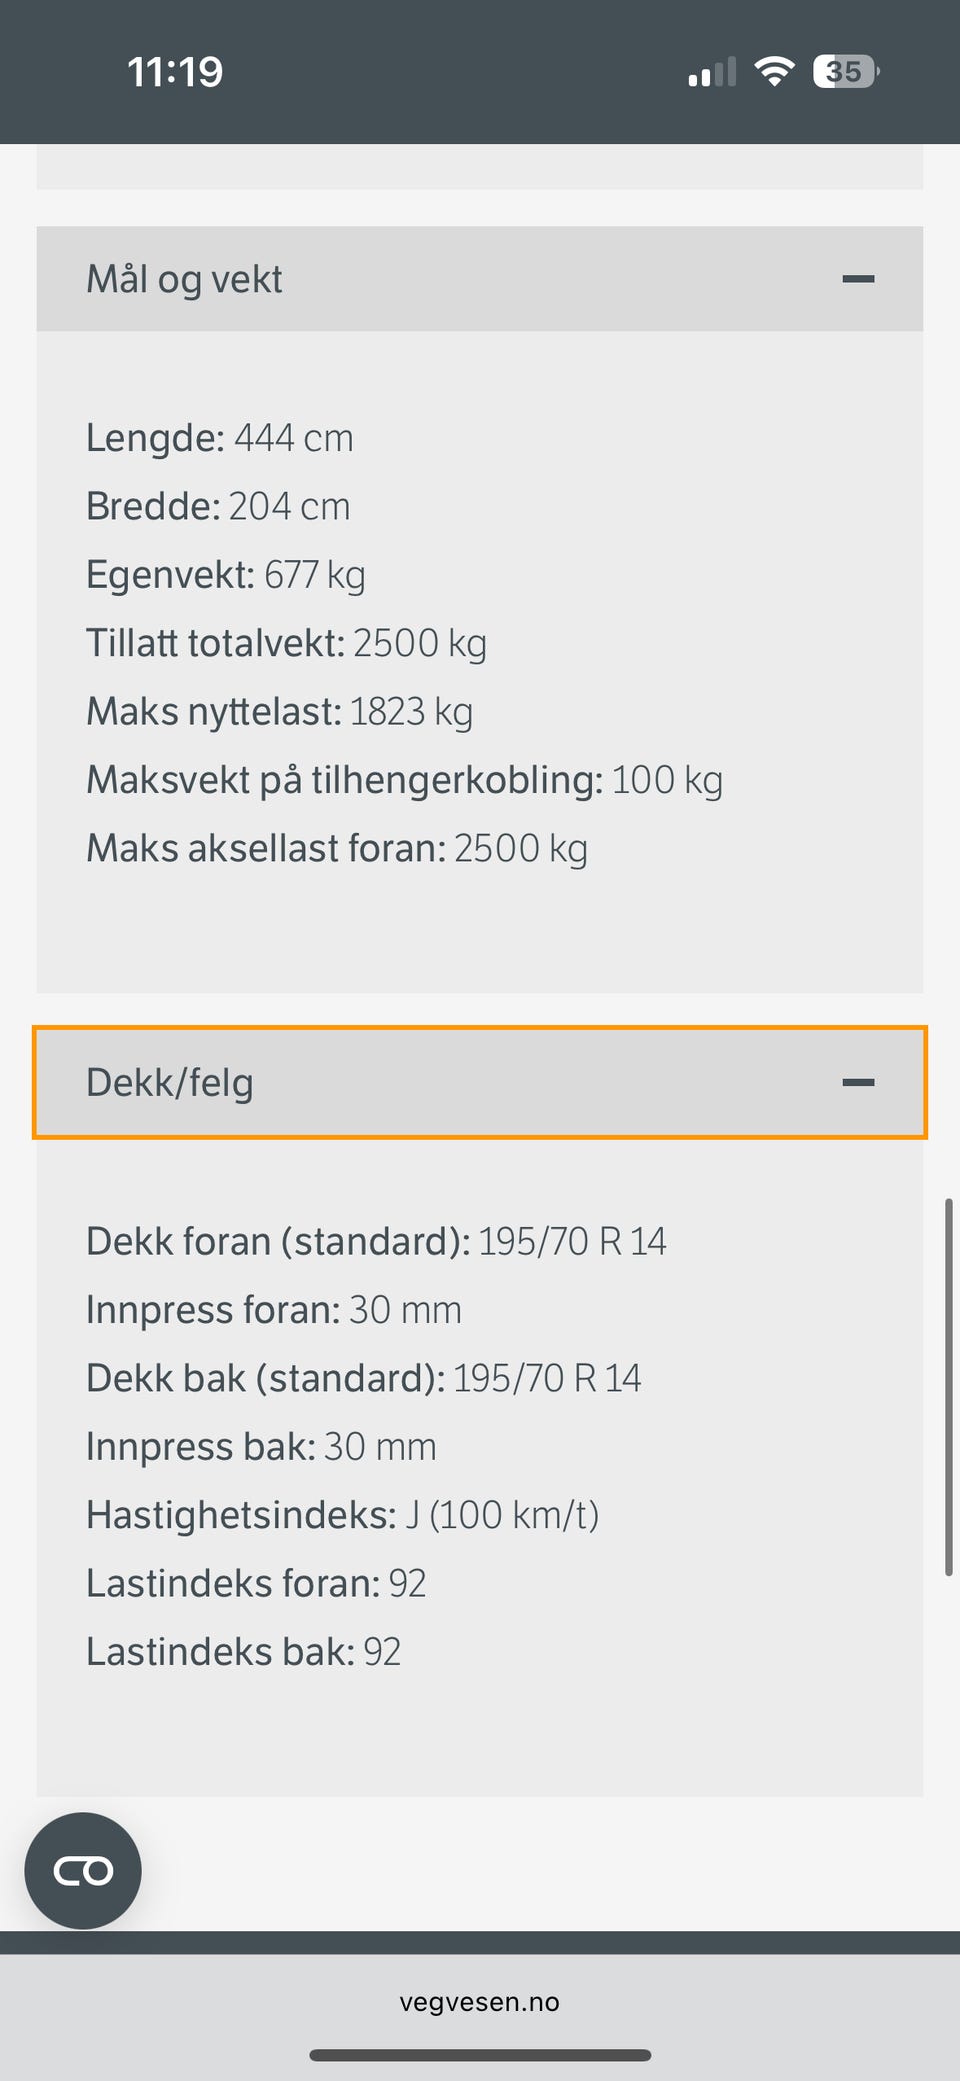Viewport: 960px width, 2081px height.
Task: Click minus icon in Mål og vekt header
Action: (858, 279)
